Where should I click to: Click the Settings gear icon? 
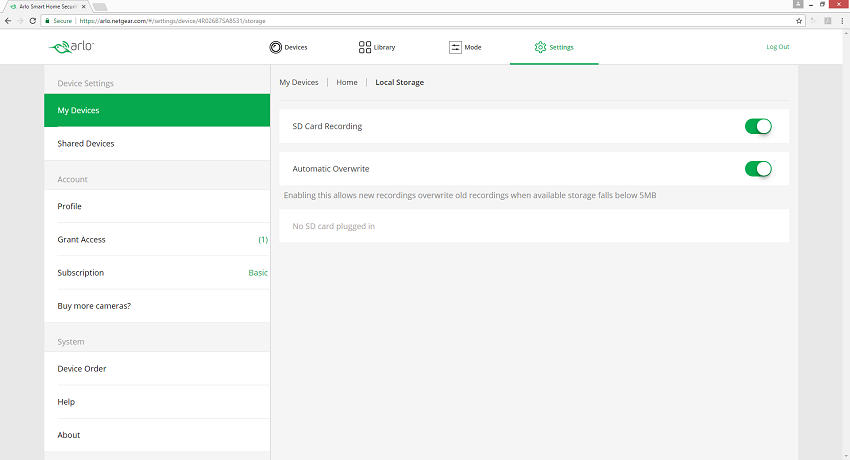tap(540, 47)
